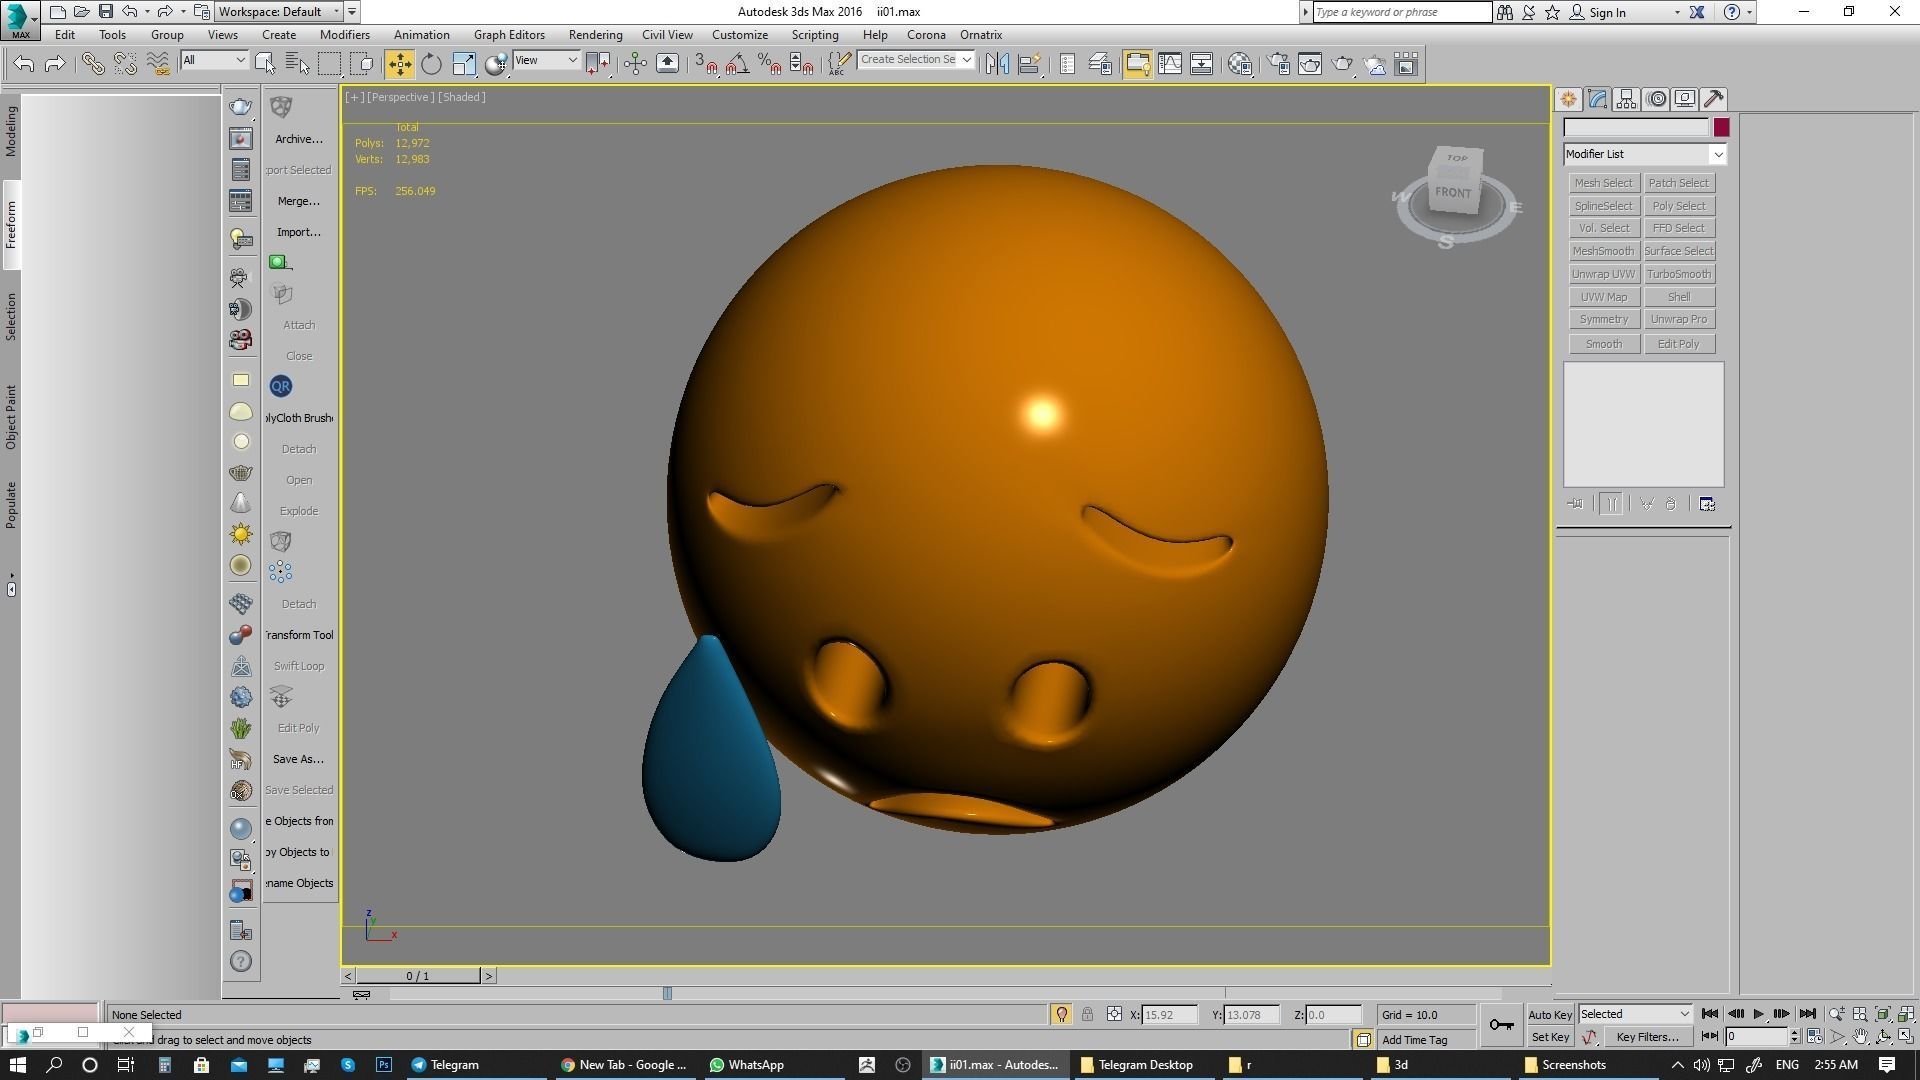1920x1080 pixels.
Task: Click the QR round blue icon
Action: click(280, 386)
